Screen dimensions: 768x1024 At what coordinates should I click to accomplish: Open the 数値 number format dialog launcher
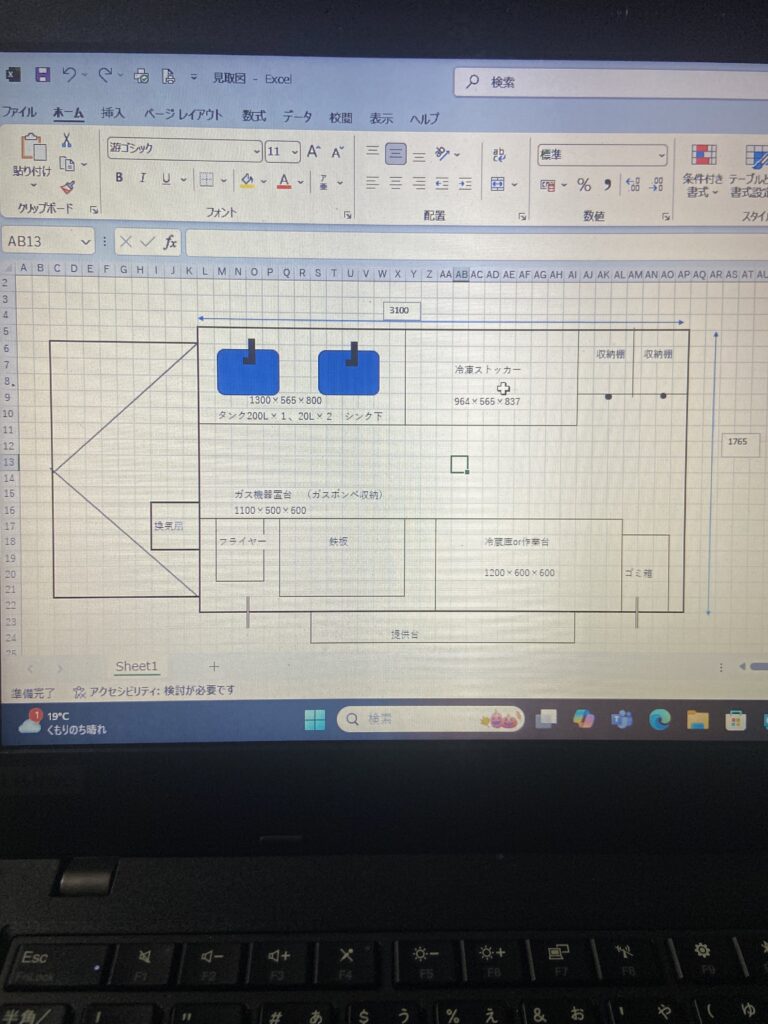(665, 216)
